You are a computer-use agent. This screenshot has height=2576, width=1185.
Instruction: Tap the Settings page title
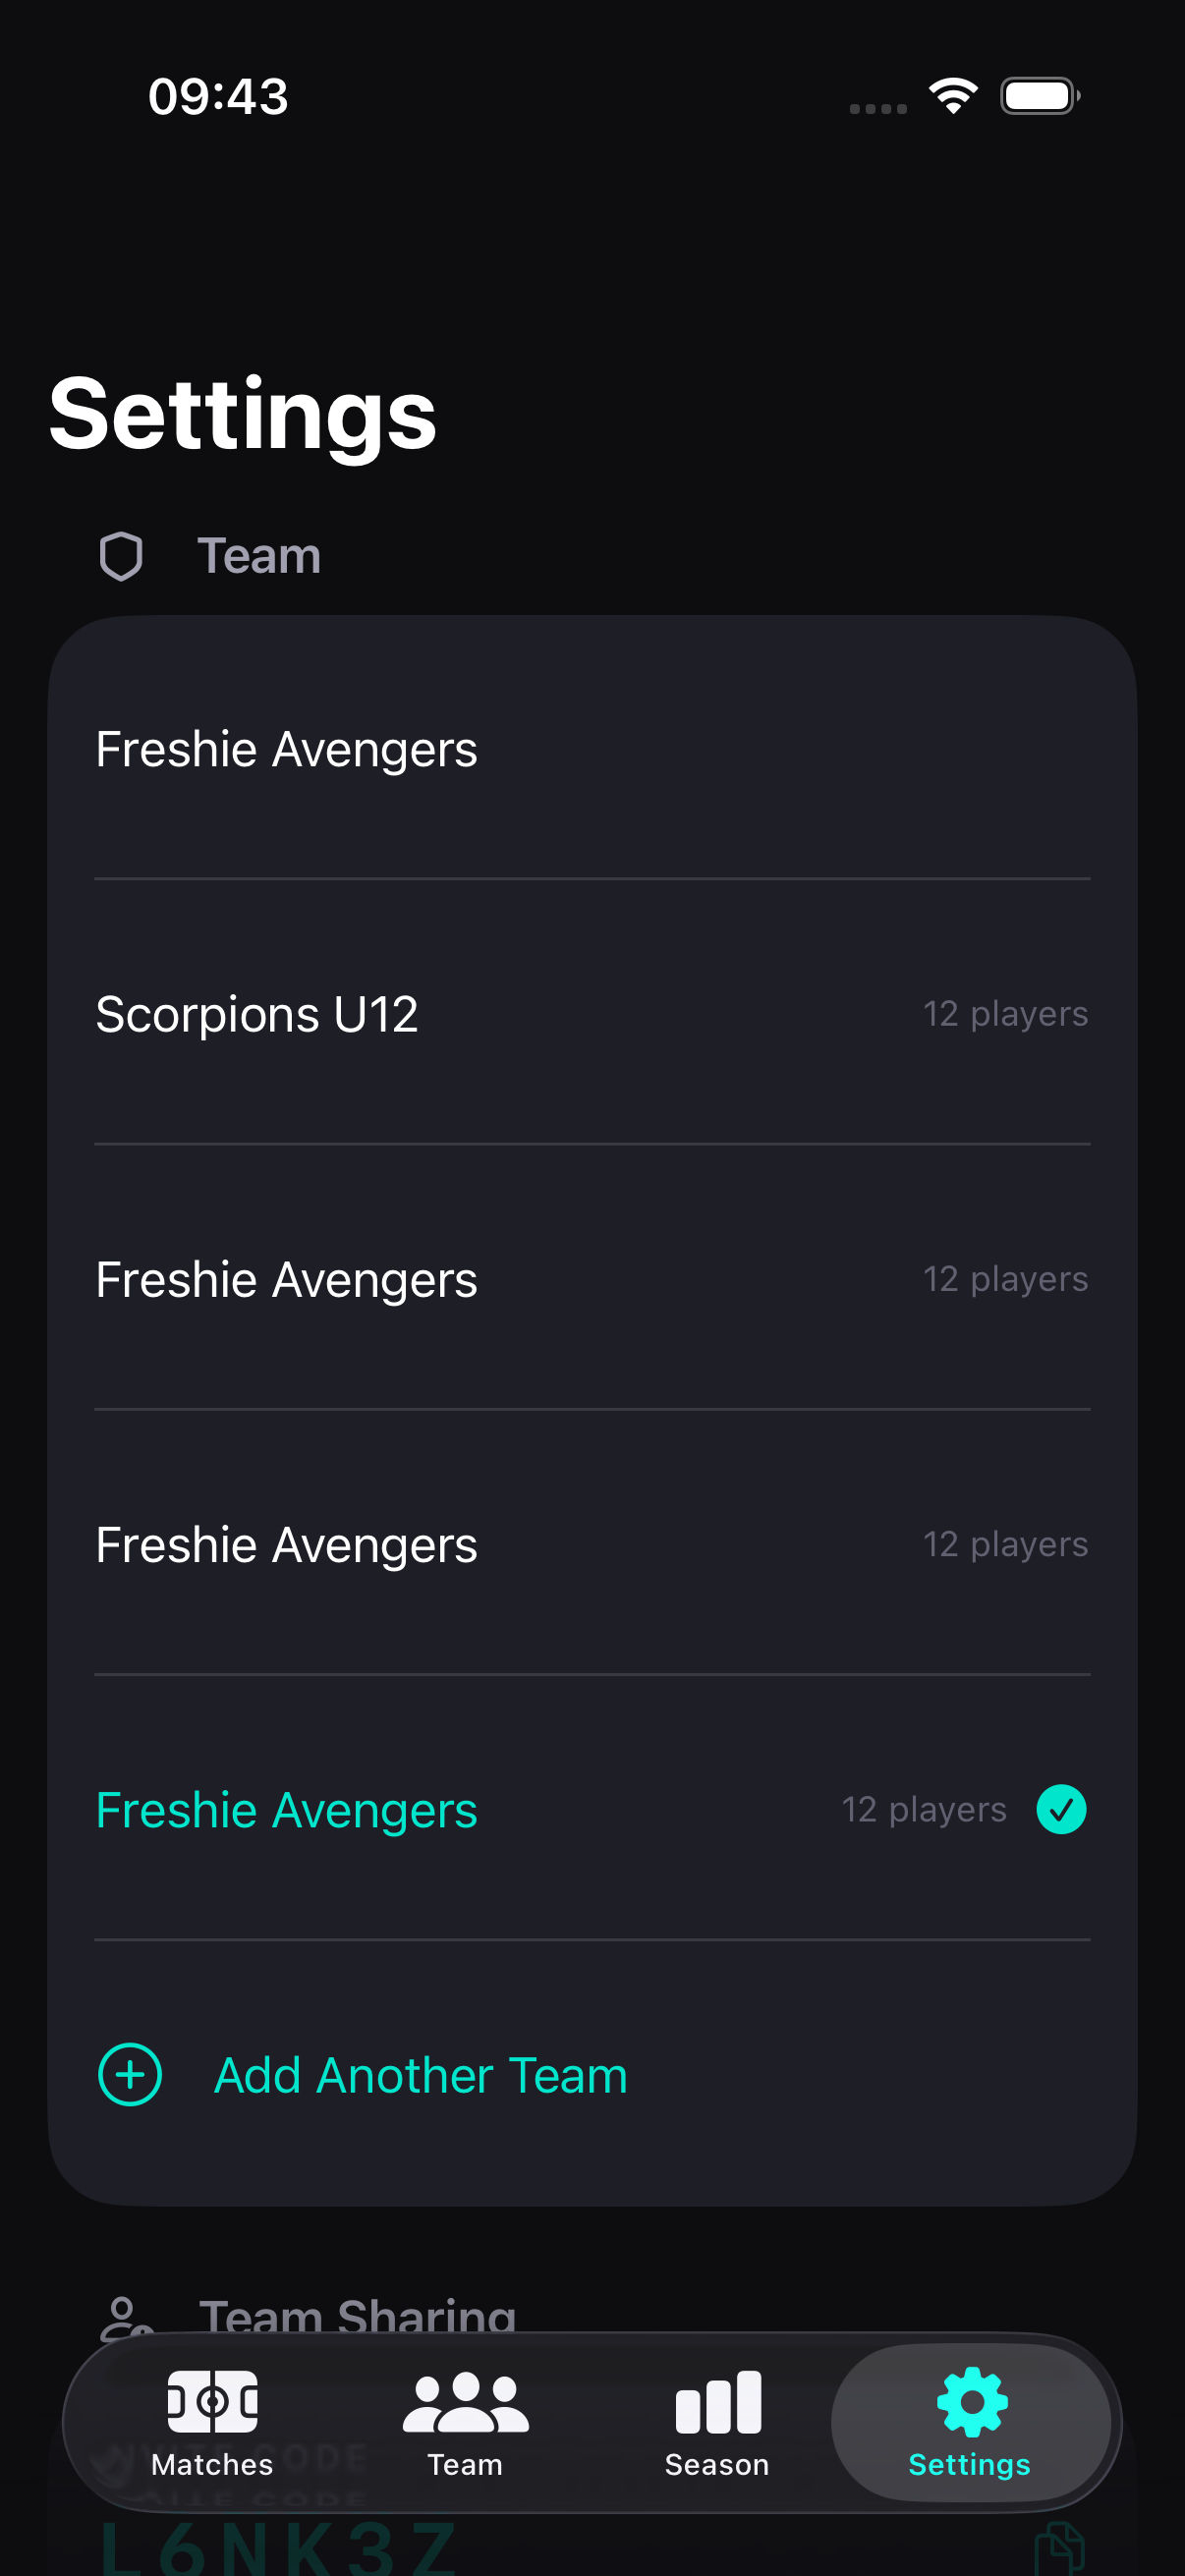tap(243, 414)
